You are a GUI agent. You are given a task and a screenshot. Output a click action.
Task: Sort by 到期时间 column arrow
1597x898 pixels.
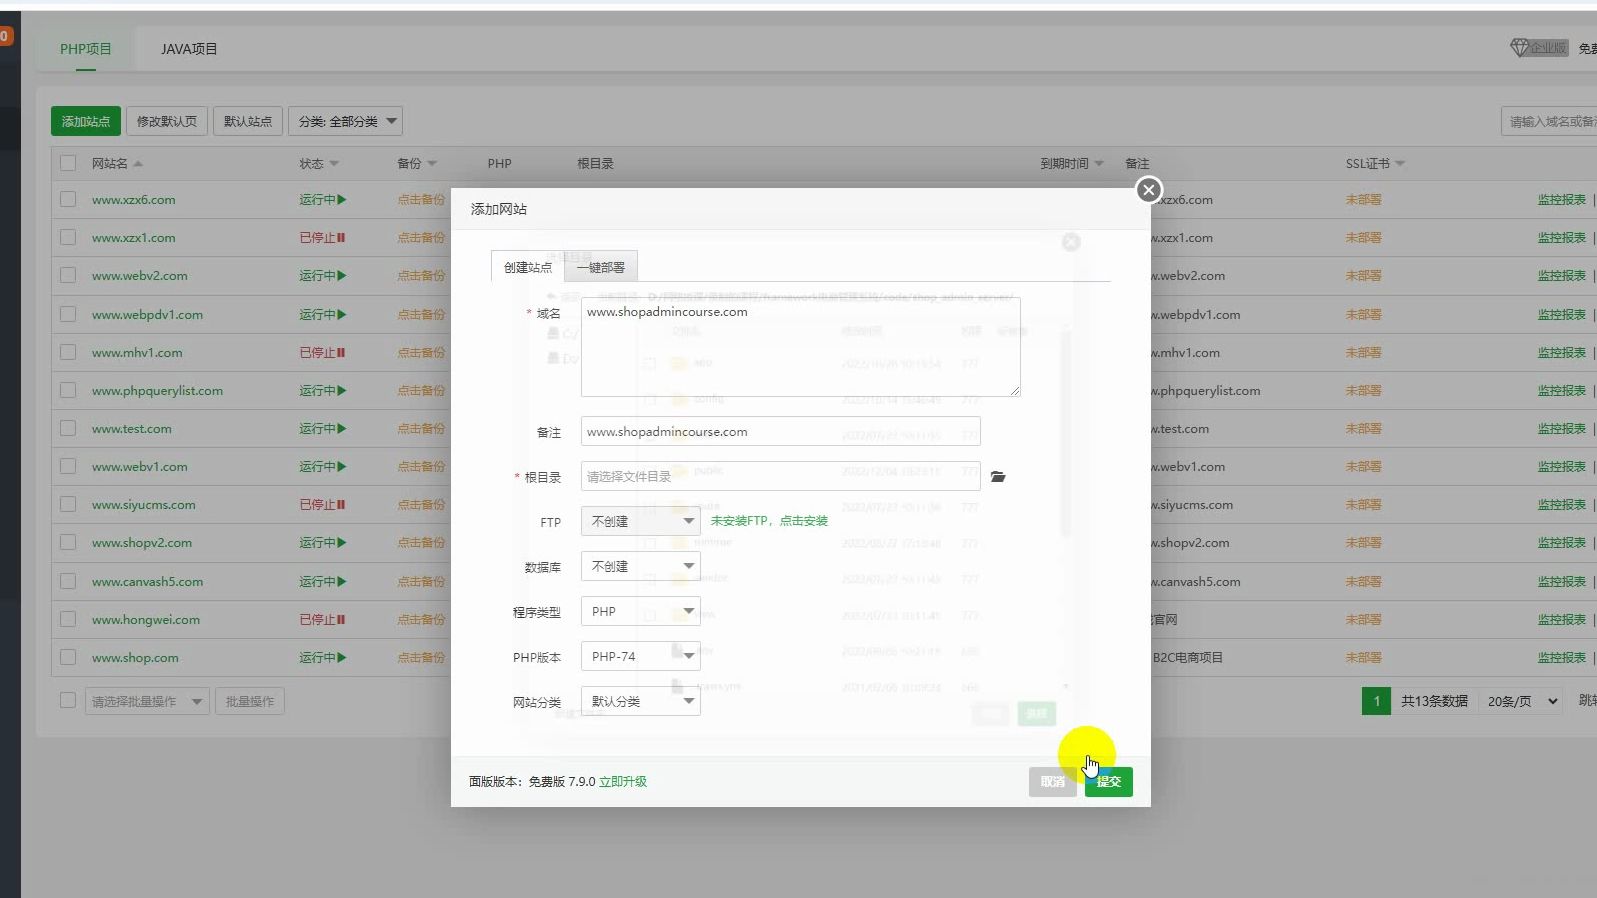coord(1099,164)
